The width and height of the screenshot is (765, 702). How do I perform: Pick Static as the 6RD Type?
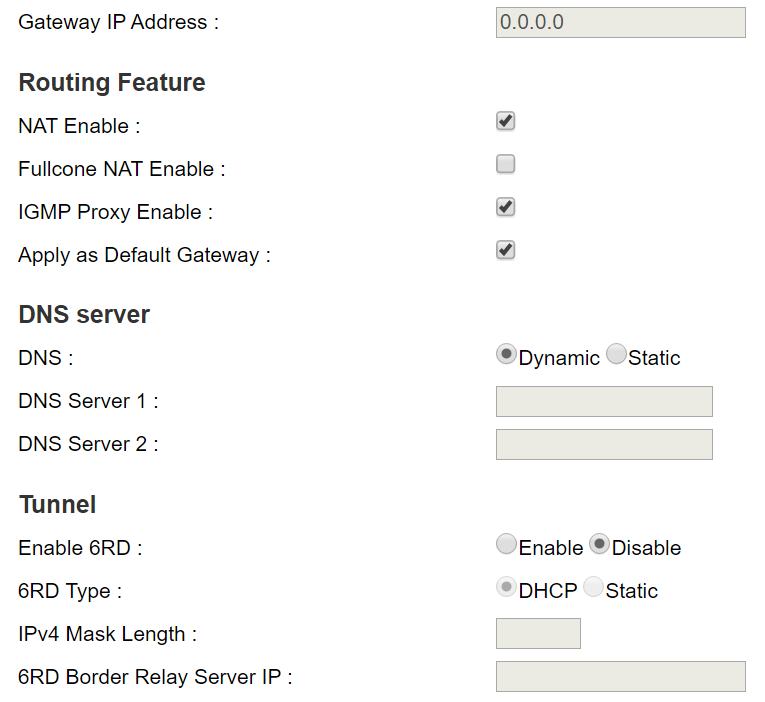(594, 588)
